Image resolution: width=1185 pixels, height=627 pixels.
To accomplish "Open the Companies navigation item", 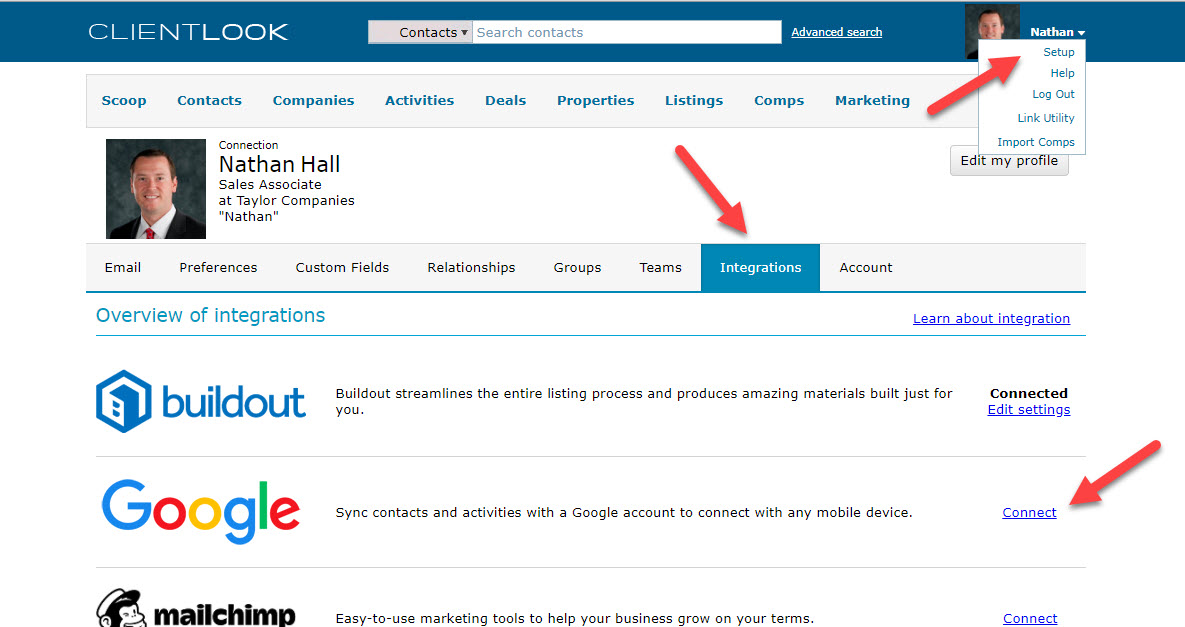I will point(314,100).
